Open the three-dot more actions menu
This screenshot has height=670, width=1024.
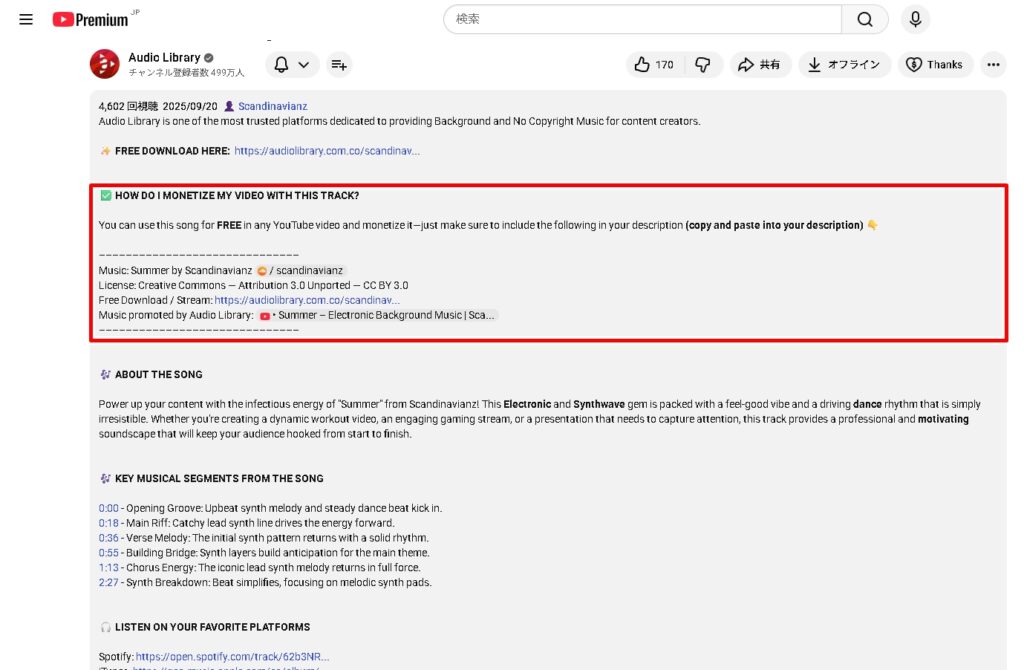click(x=993, y=65)
